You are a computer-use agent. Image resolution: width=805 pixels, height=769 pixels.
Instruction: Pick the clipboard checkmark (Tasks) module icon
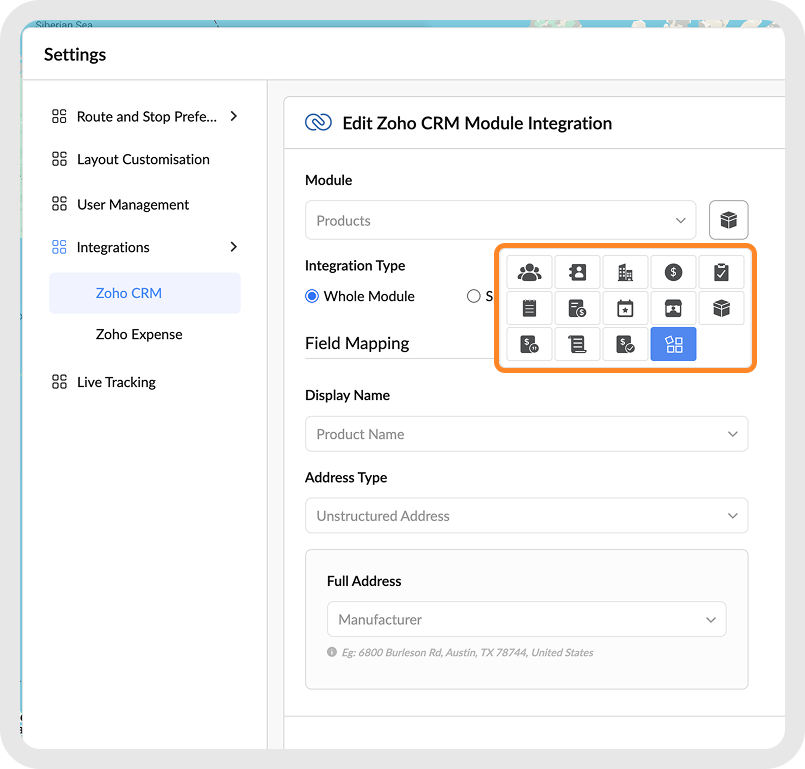click(721, 272)
